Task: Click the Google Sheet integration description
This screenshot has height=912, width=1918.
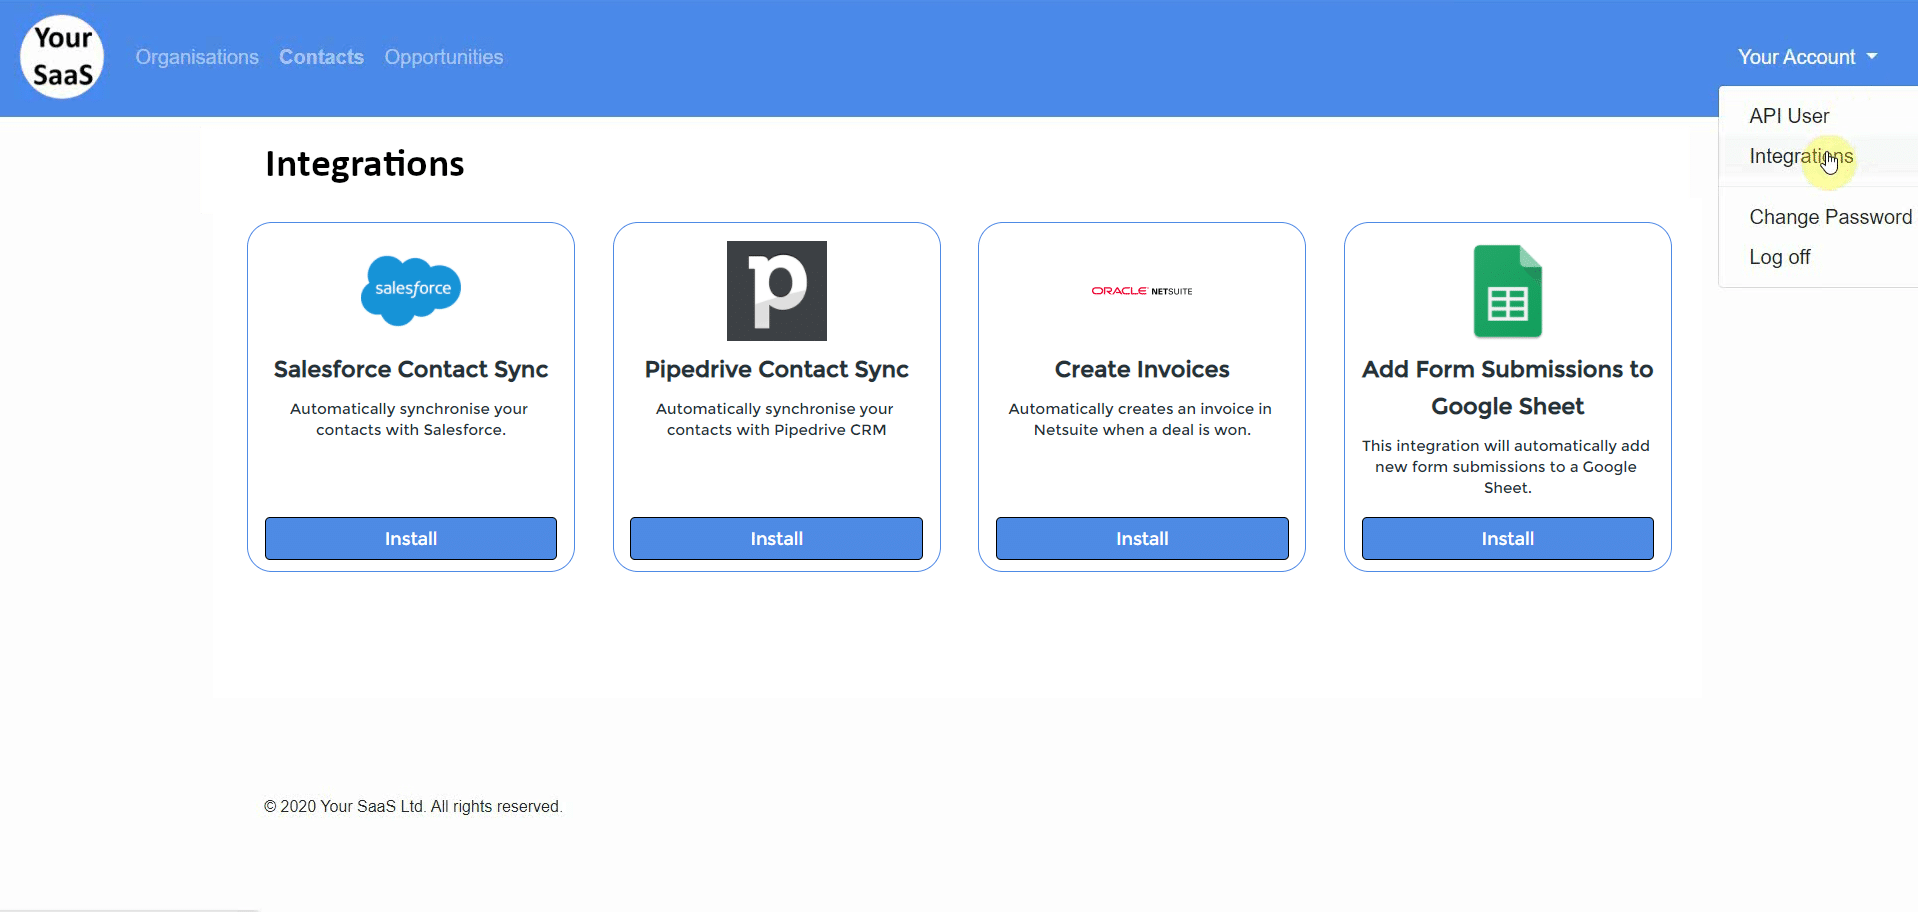Action: 1507,466
